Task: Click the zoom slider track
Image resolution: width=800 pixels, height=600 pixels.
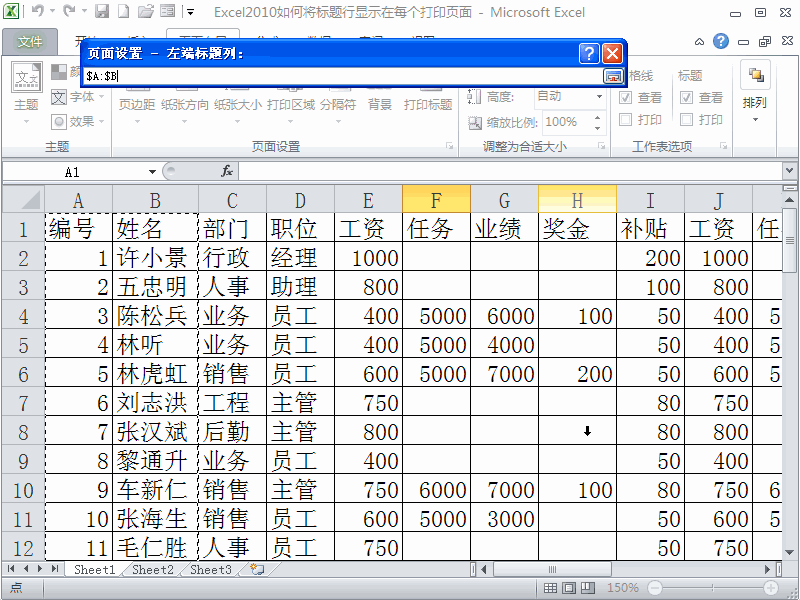Action: (713, 588)
